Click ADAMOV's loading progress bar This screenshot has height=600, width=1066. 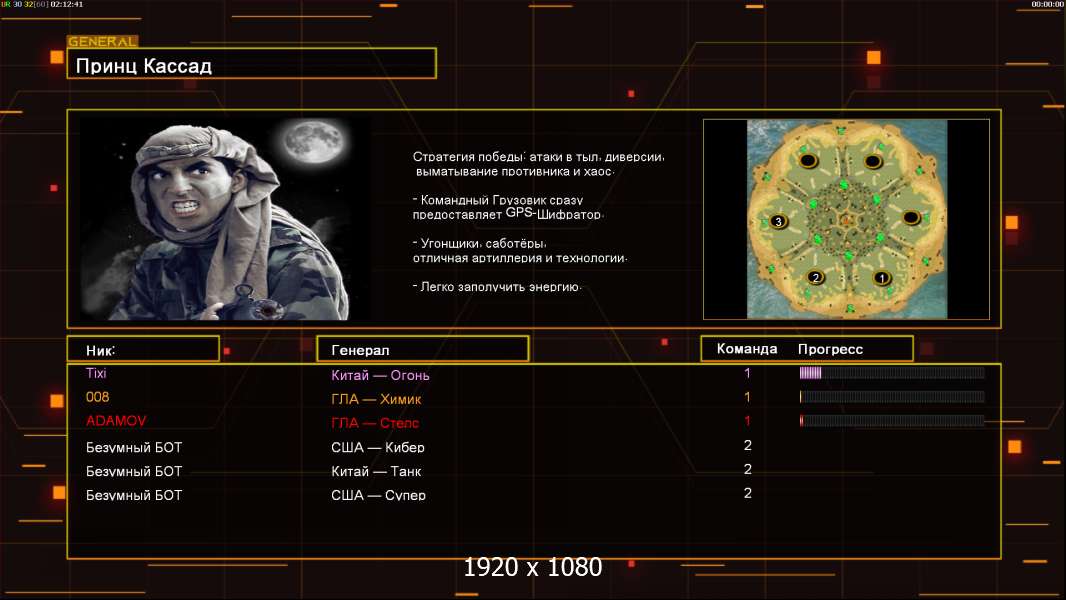click(892, 421)
